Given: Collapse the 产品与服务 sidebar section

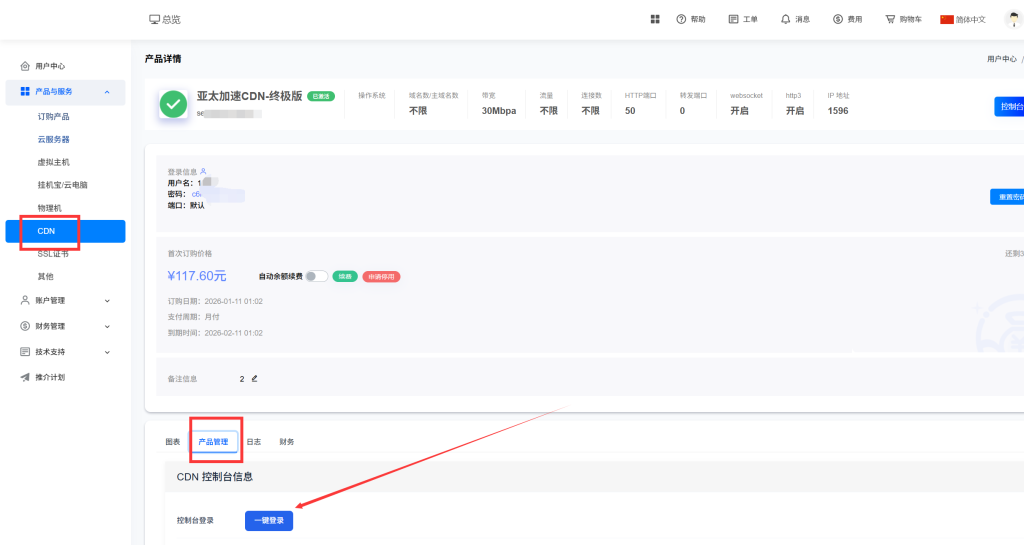Looking at the screenshot, I should 65,91.
